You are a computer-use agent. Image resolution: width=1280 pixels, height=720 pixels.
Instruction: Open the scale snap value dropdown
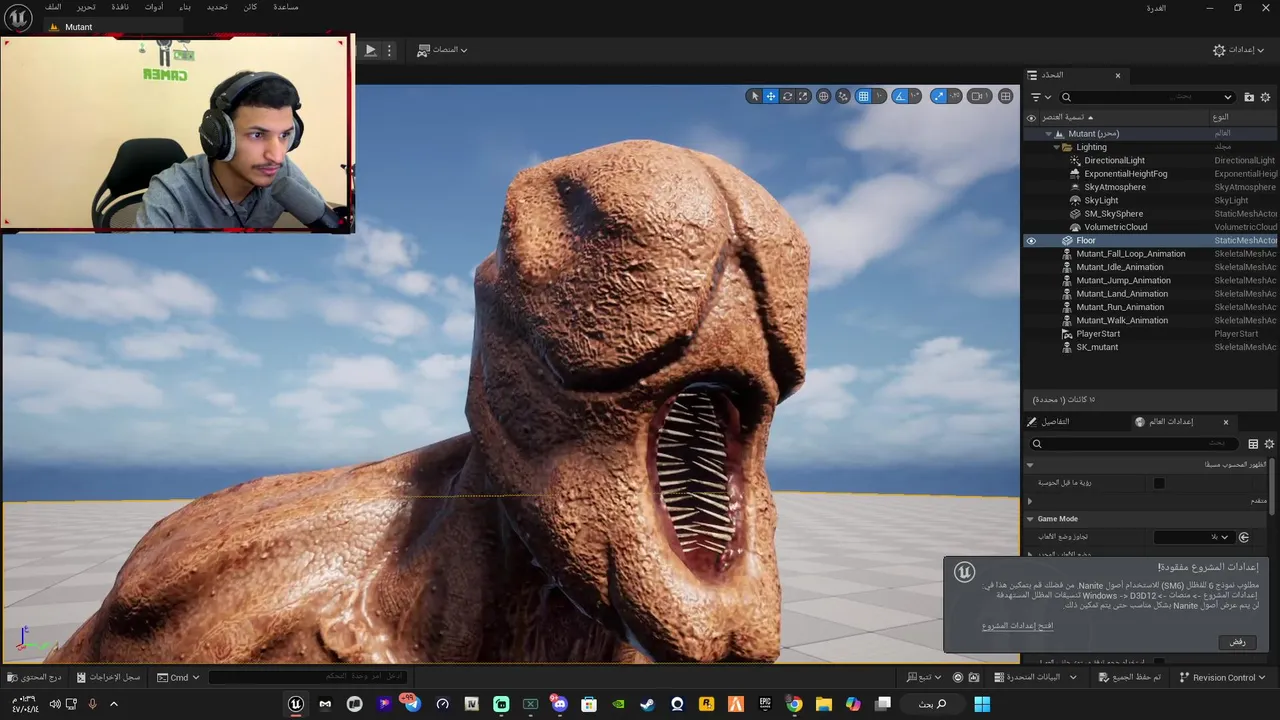[x=954, y=96]
